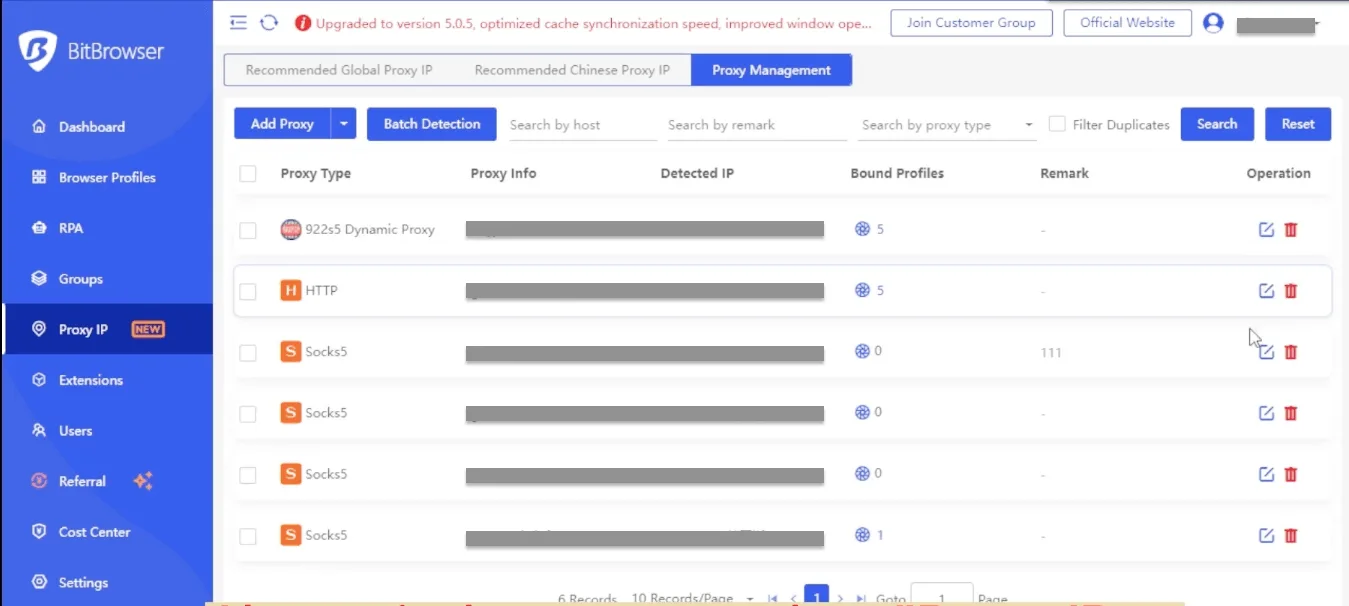This screenshot has height=606, width=1349.
Task: Delete the 922s5 Dynamic Proxy entry
Action: [1291, 229]
